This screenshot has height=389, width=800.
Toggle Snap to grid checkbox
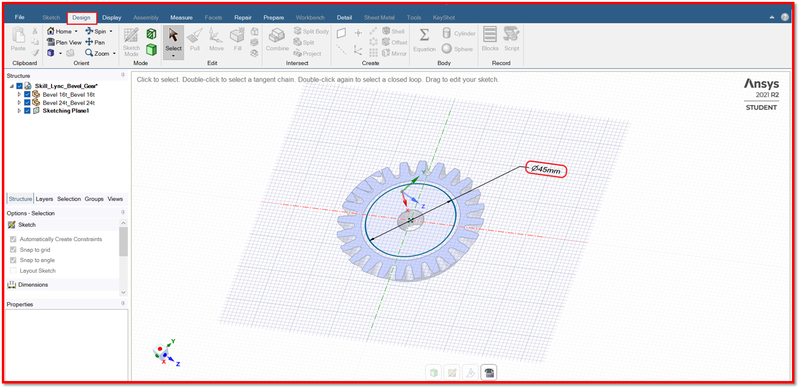pyautogui.click(x=13, y=250)
